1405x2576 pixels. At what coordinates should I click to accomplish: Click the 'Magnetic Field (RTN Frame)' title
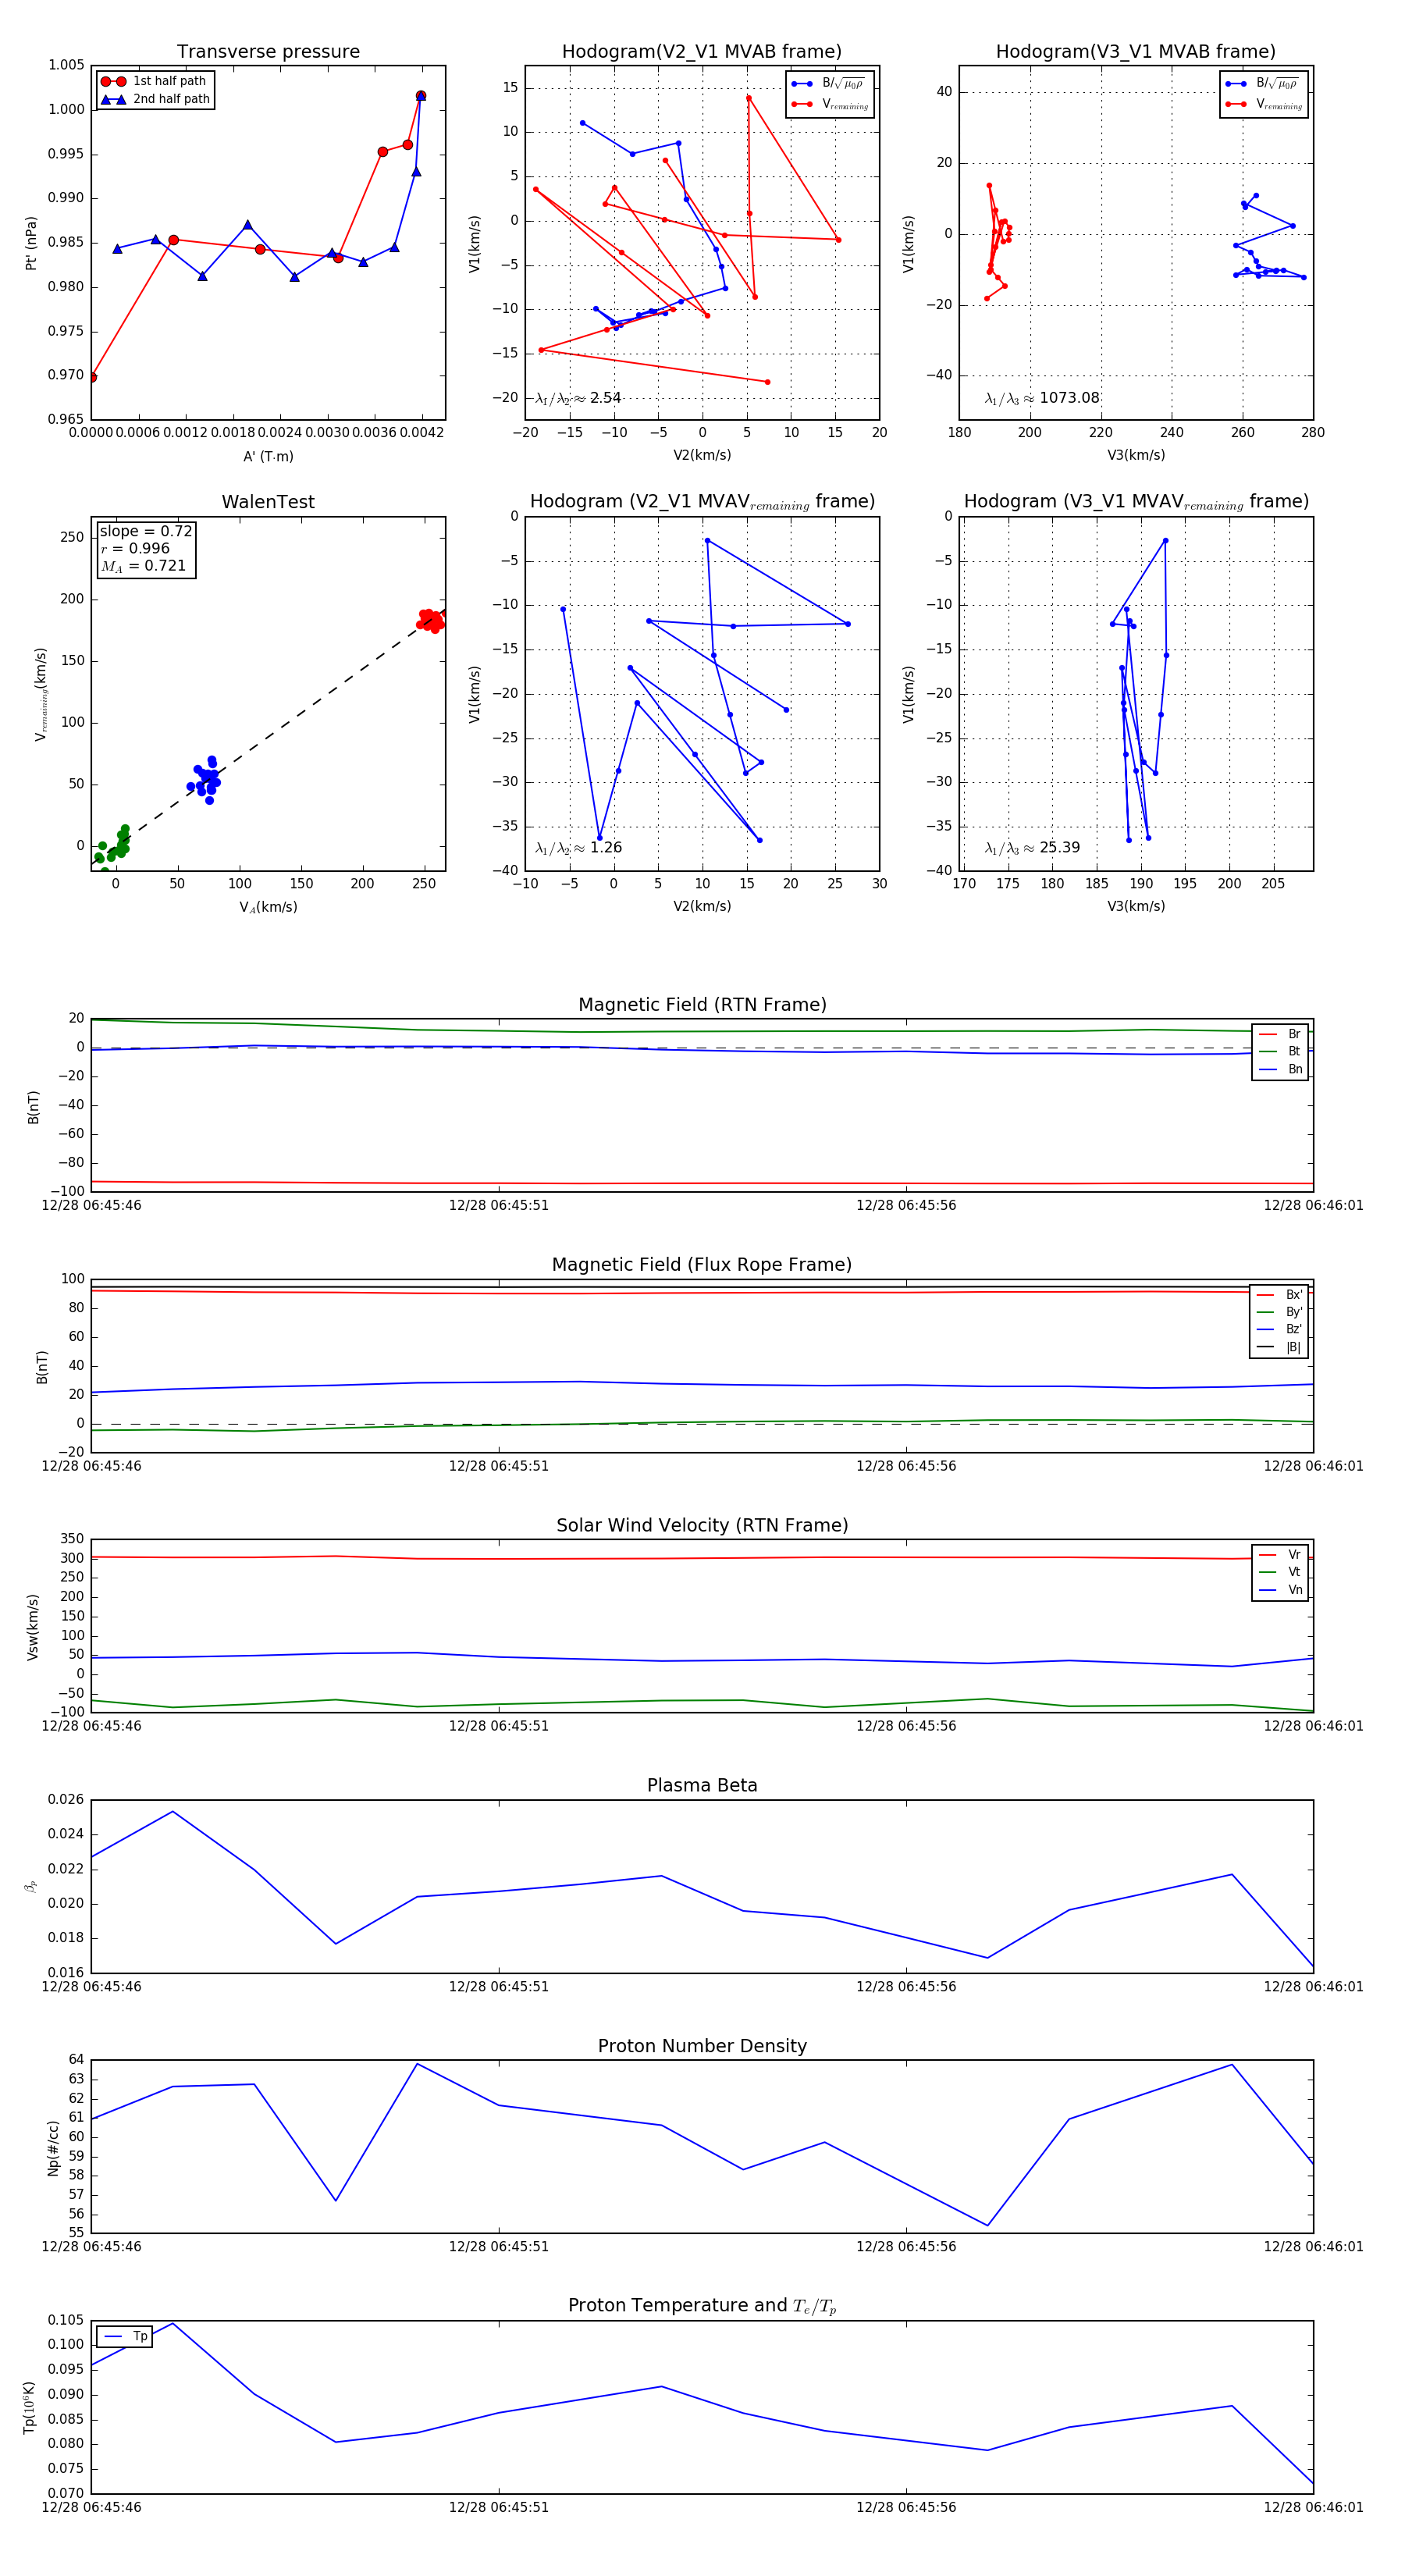coord(702,1005)
